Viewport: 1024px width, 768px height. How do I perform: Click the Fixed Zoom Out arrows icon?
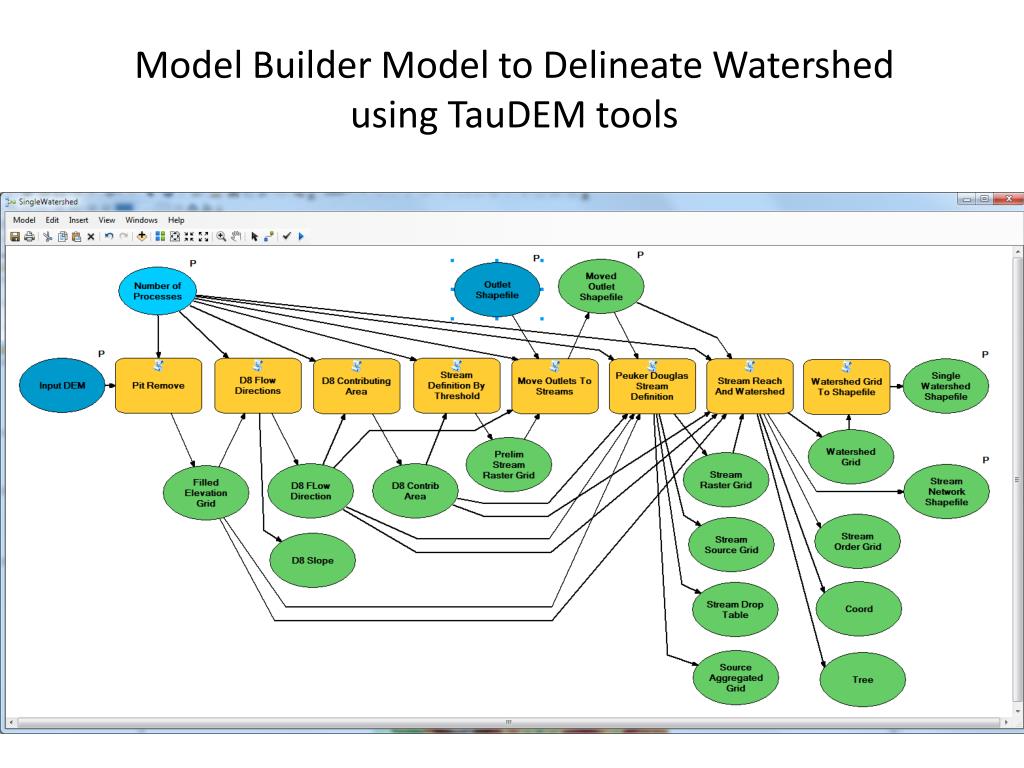(203, 236)
